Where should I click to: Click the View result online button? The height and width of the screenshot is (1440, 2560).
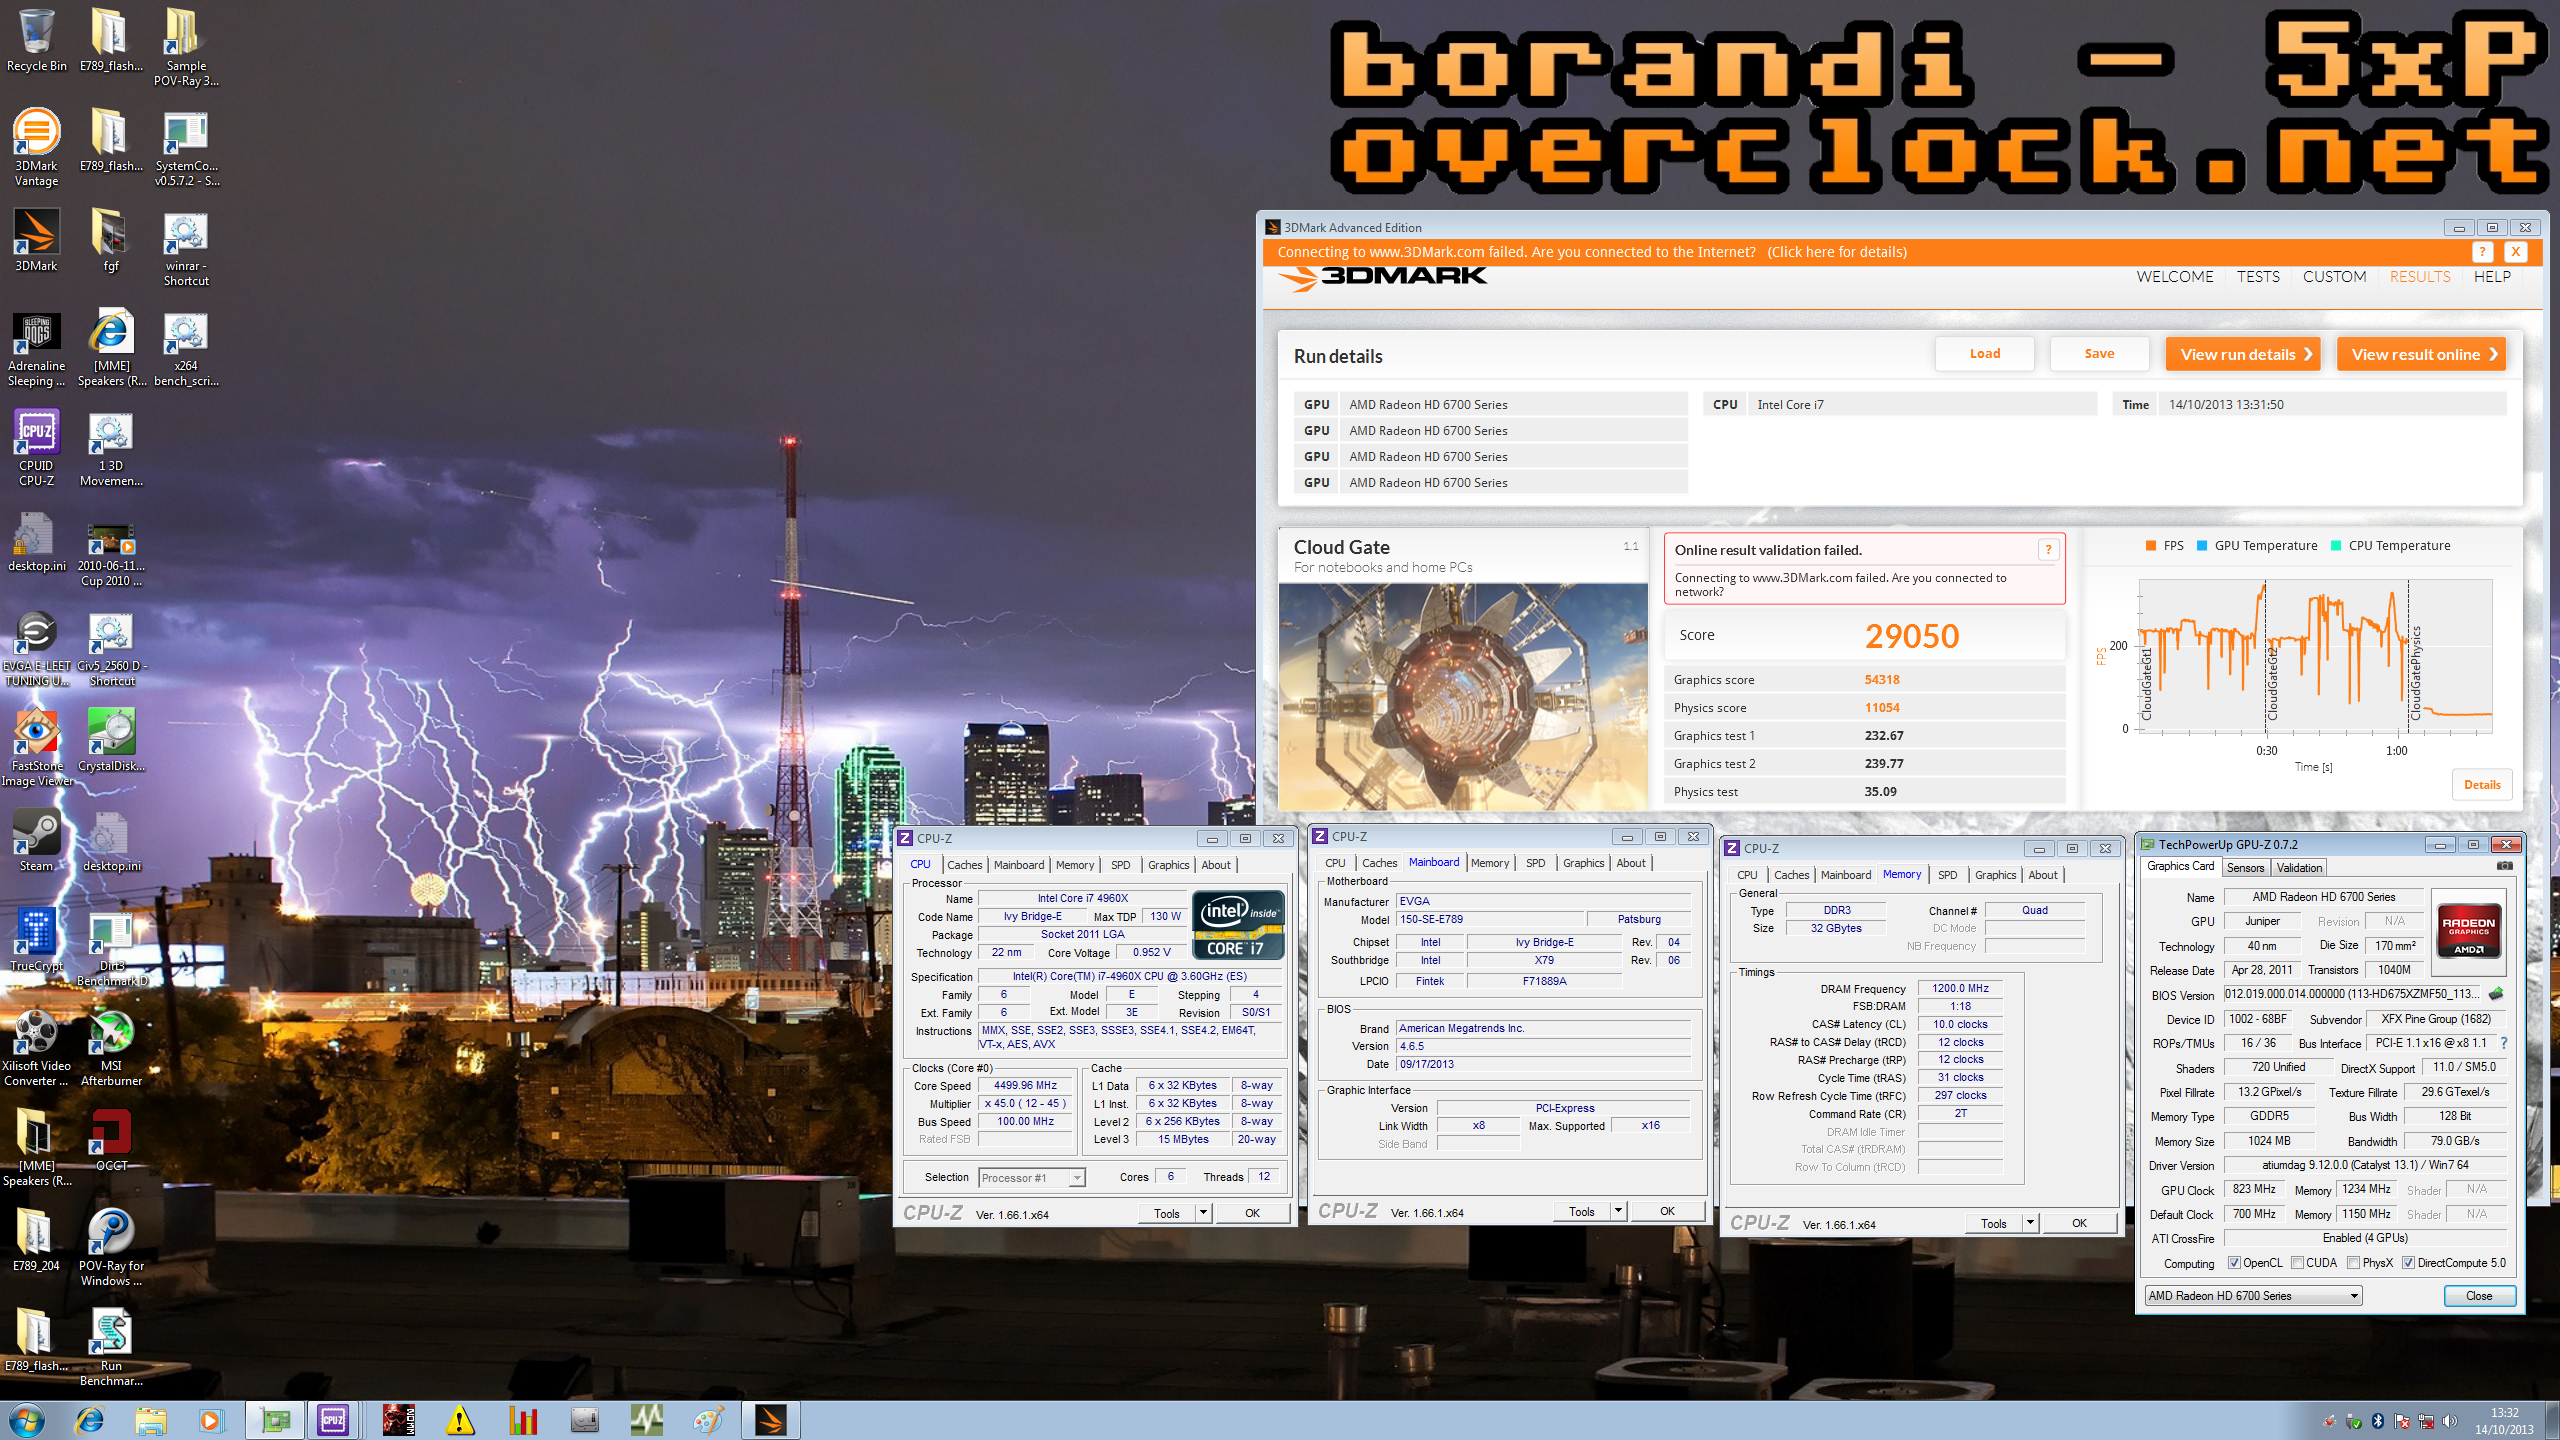(x=2421, y=354)
